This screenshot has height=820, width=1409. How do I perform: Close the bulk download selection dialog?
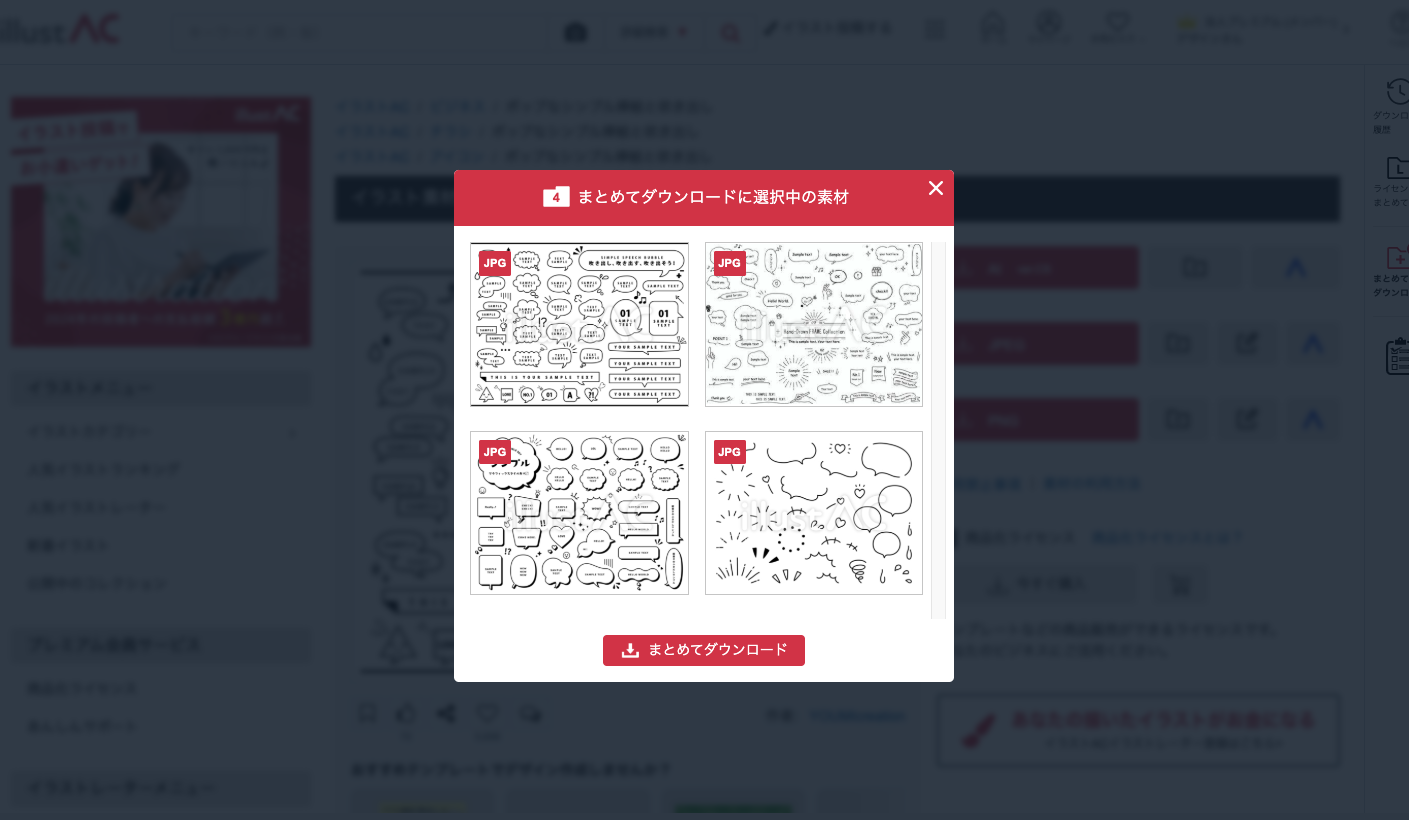[935, 188]
